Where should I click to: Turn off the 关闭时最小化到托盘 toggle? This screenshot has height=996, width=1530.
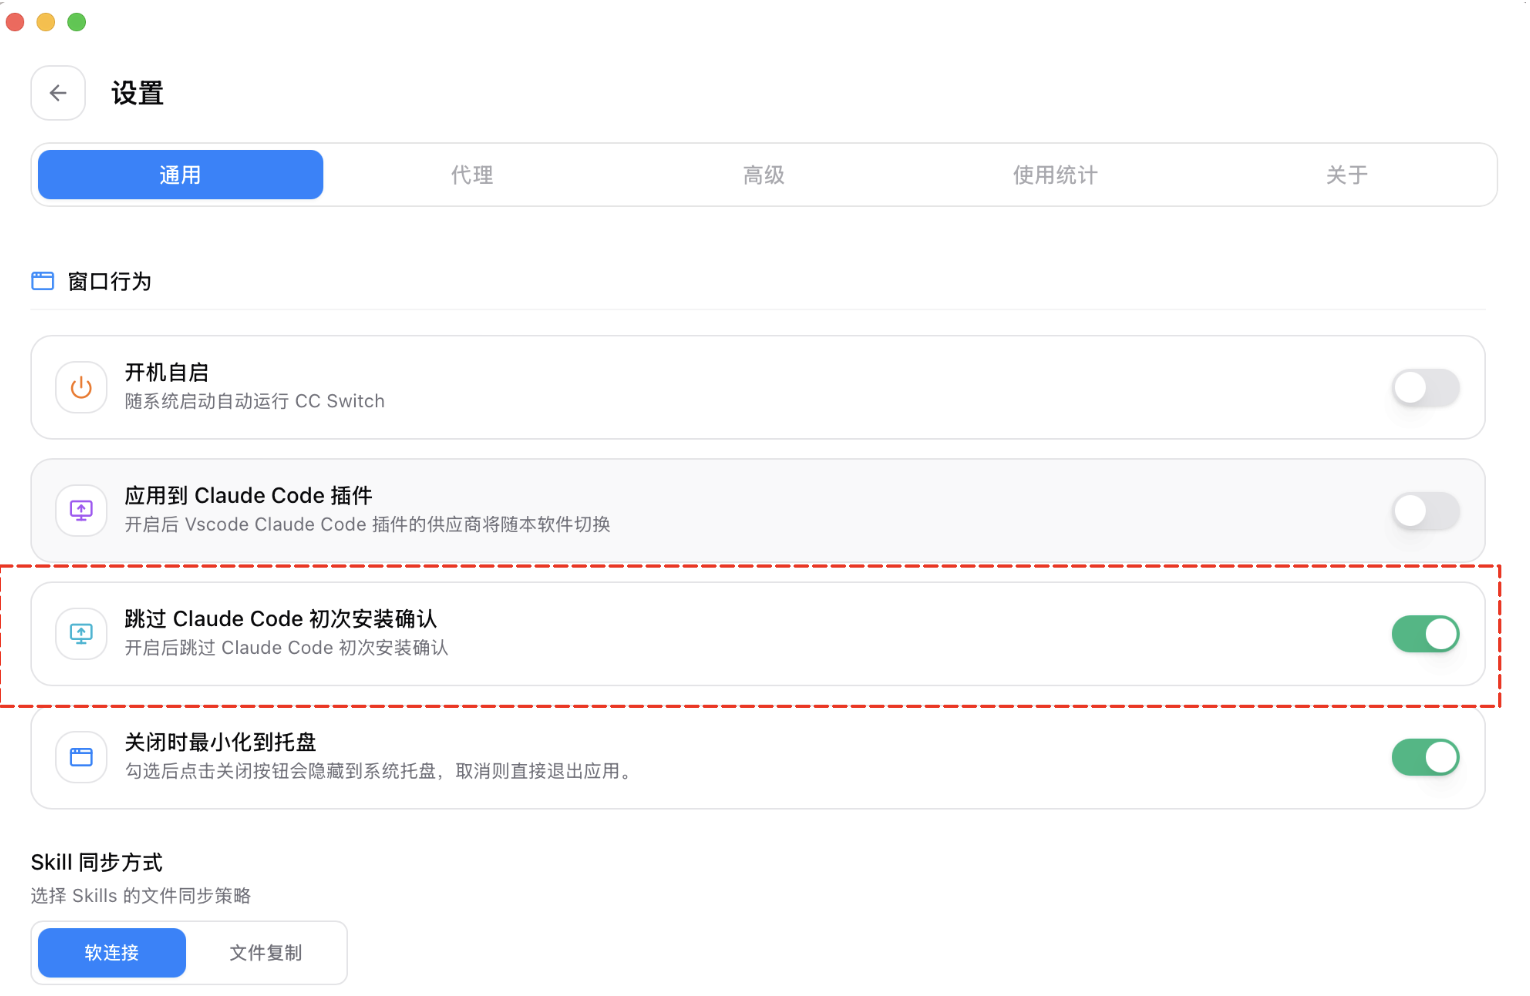point(1425,757)
